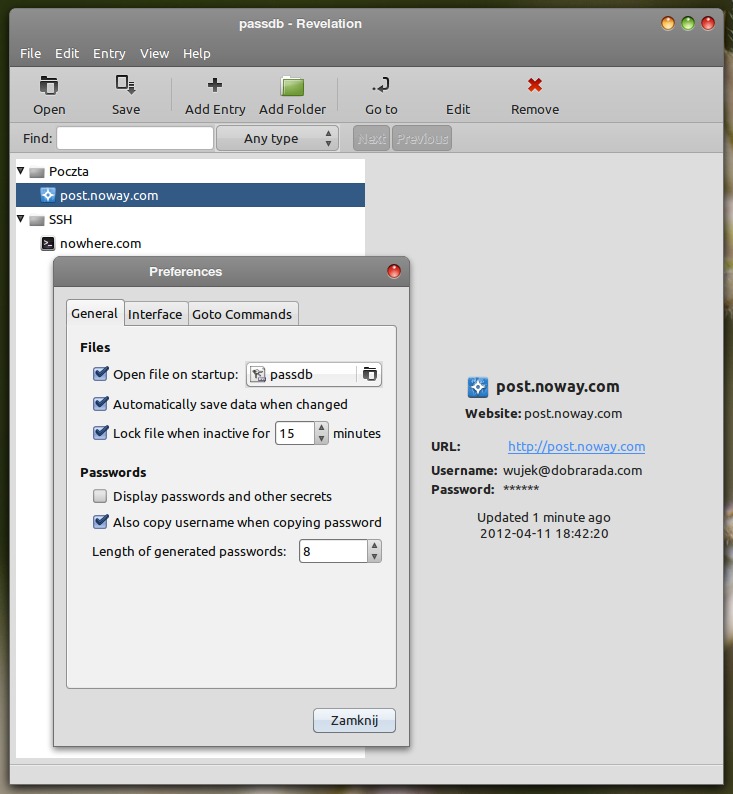Screen dimensions: 733x794
Task: Switch to the Interface tab
Action: 155,314
